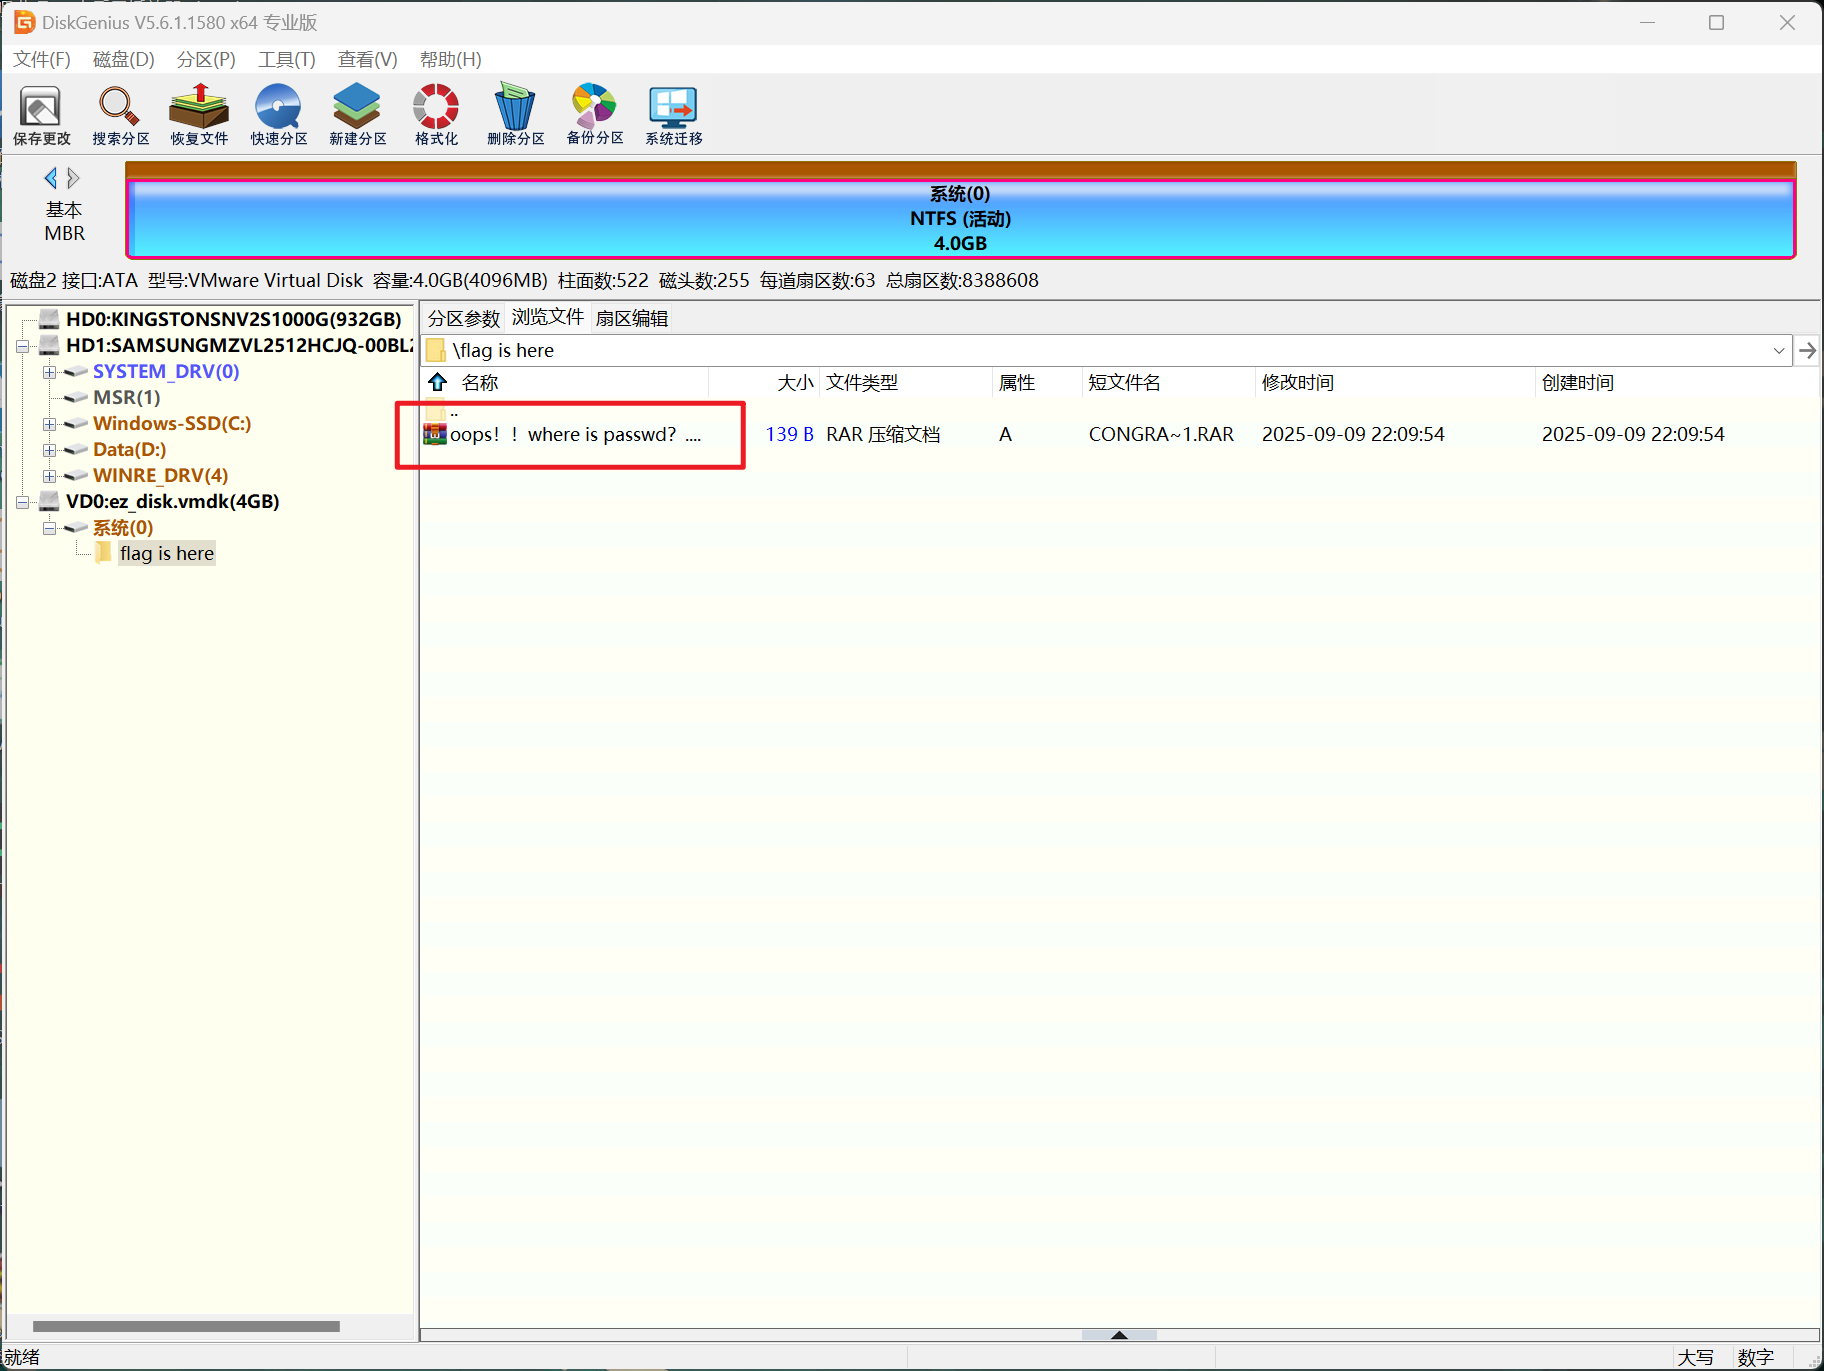The width and height of the screenshot is (1824, 1371).
Task: Open the Format (格式化) tool
Action: click(x=436, y=114)
